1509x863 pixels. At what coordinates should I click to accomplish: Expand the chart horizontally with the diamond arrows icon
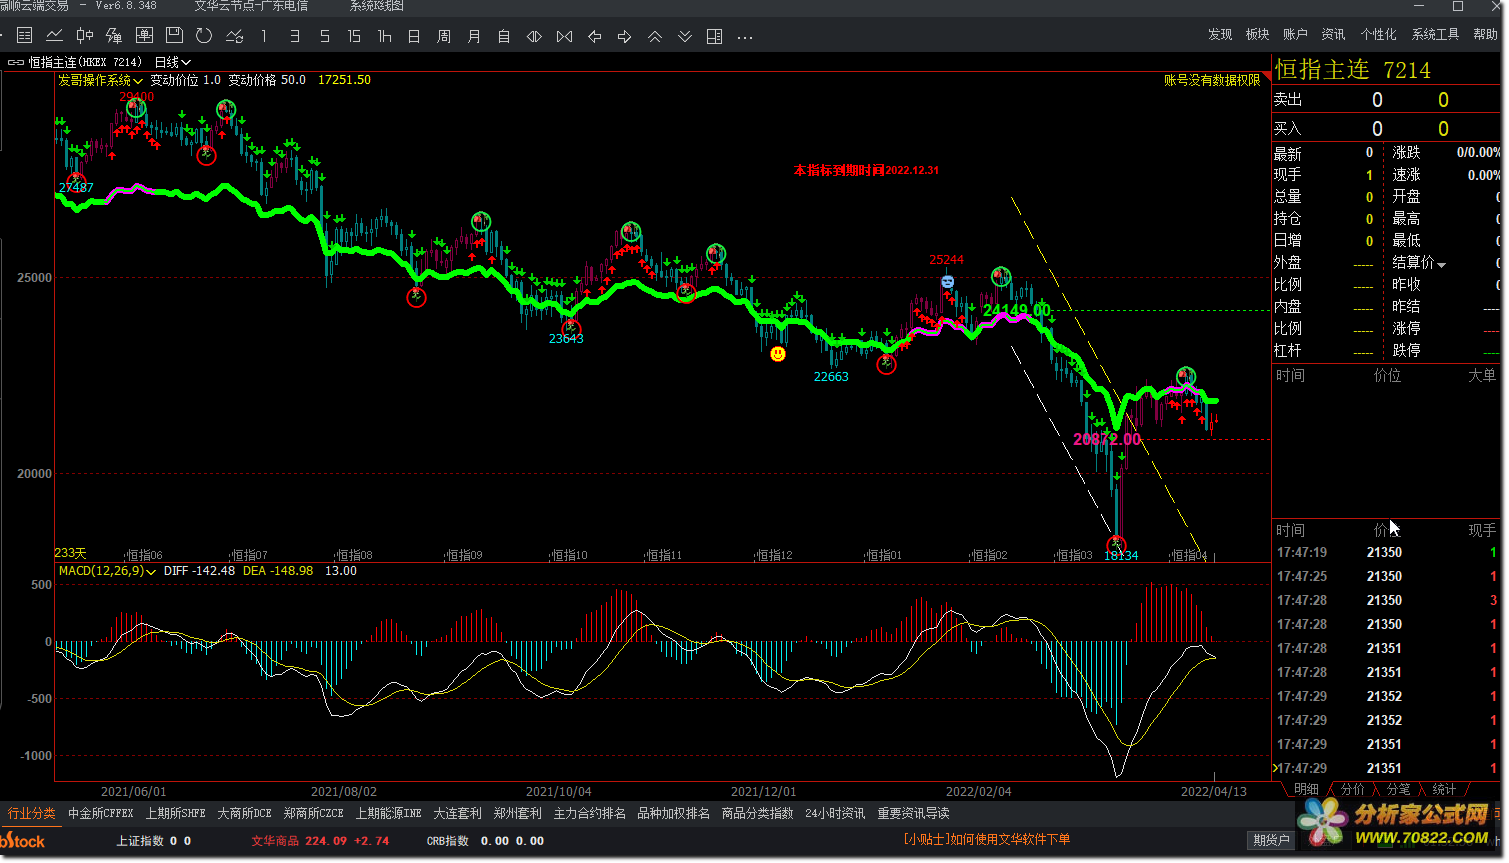(x=534, y=36)
